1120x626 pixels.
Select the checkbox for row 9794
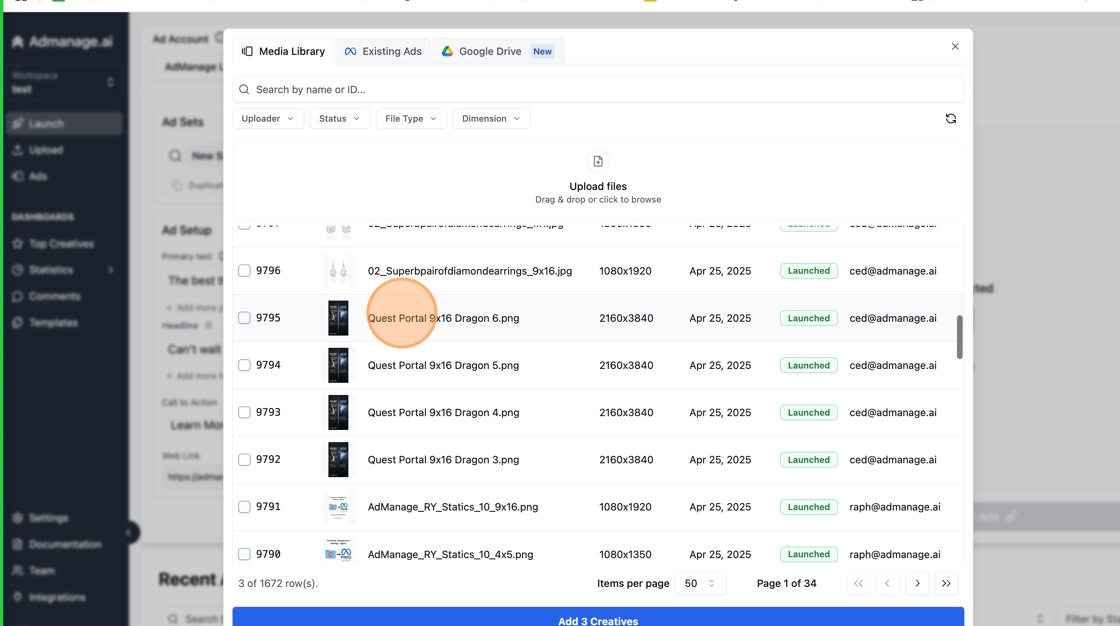244,365
